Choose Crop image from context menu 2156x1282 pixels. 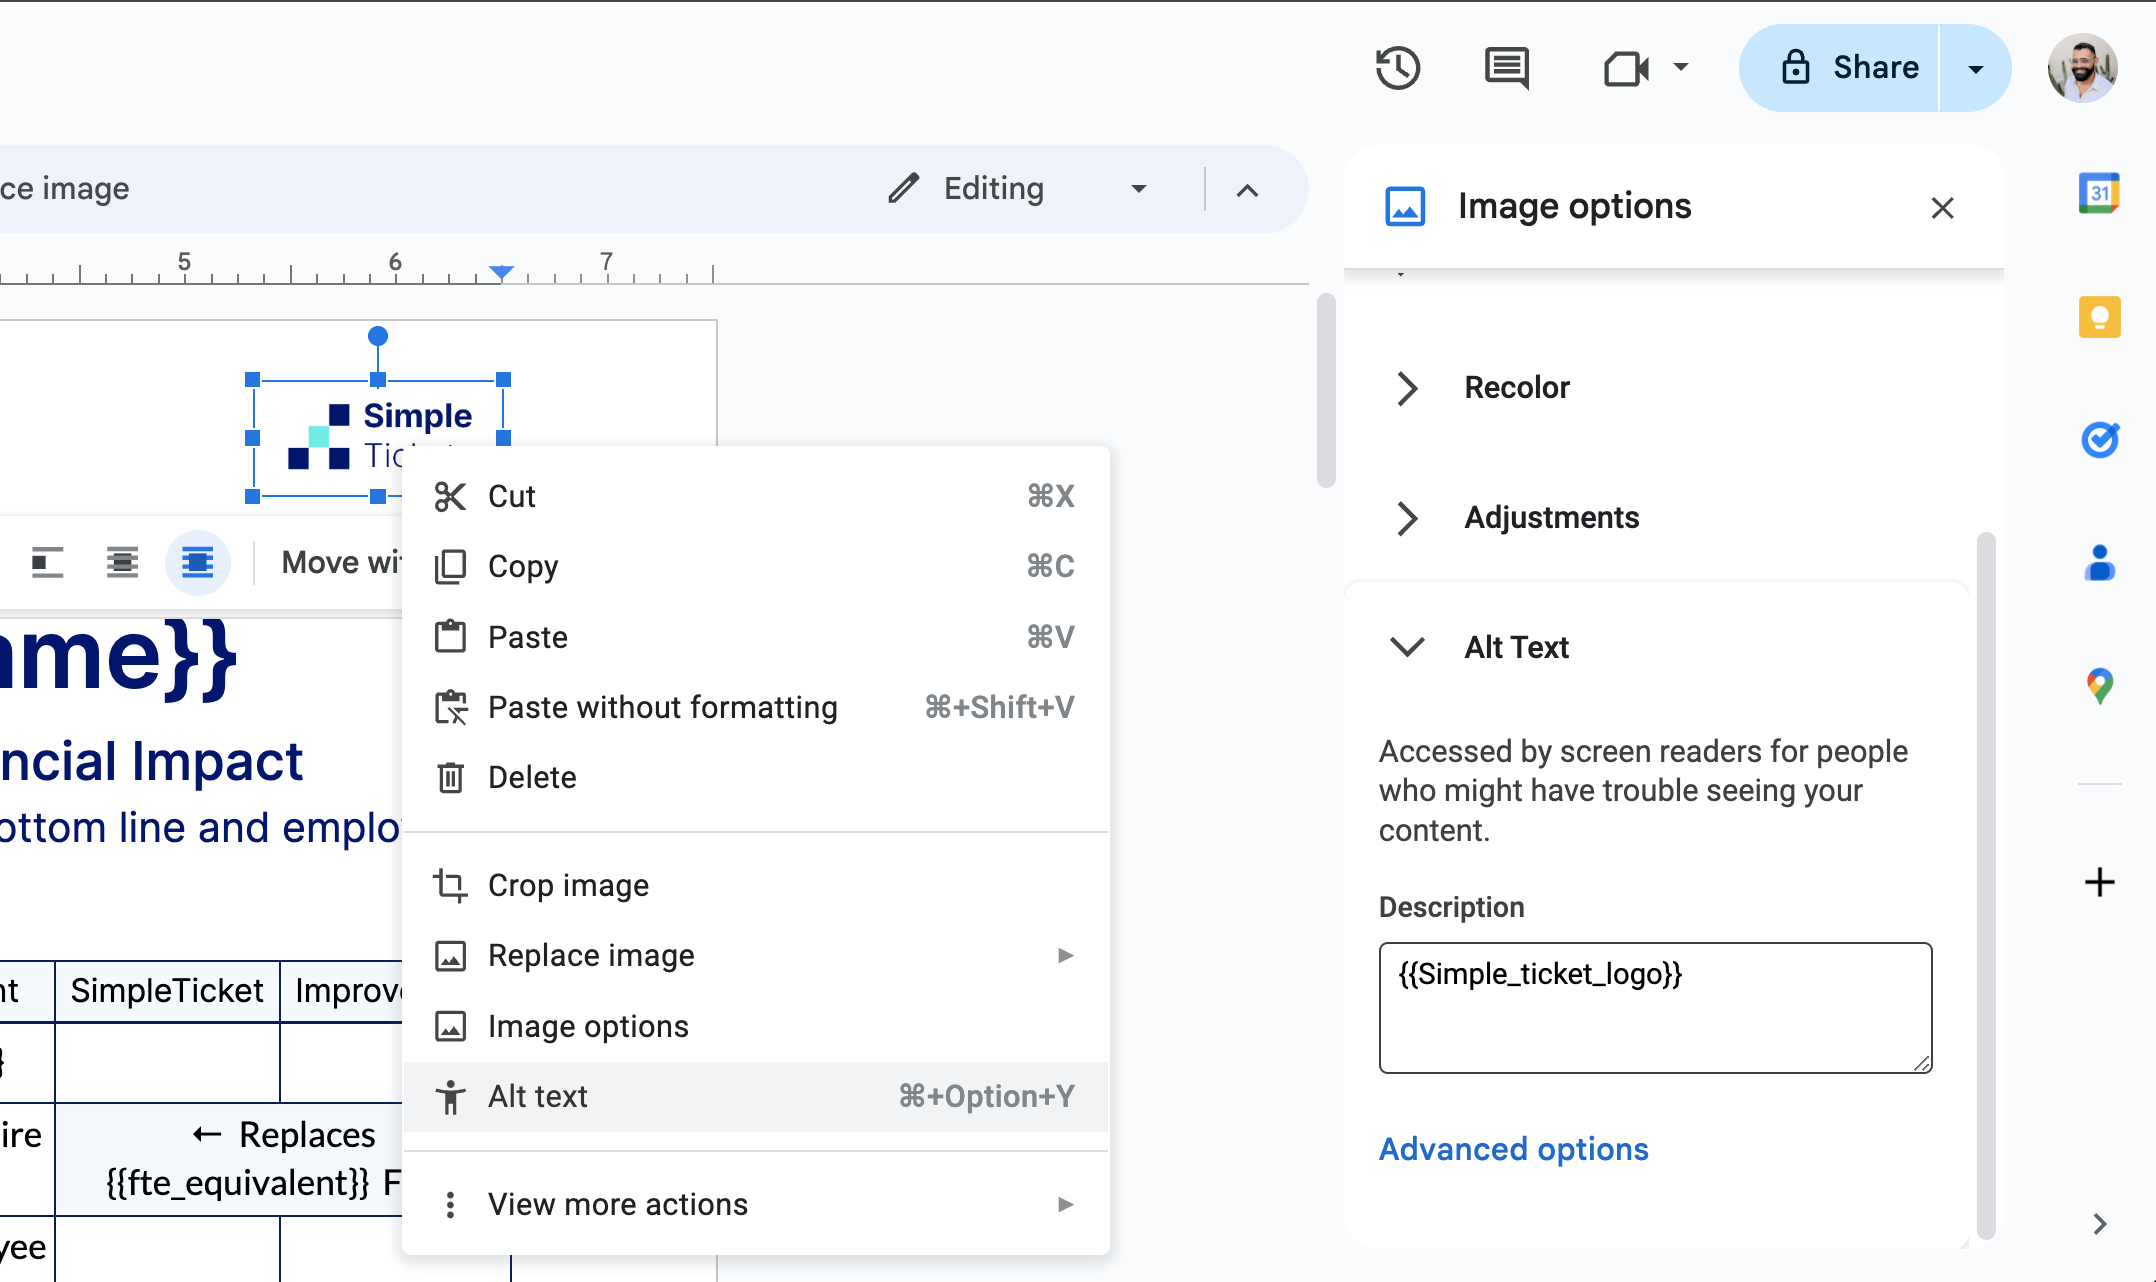568,886
